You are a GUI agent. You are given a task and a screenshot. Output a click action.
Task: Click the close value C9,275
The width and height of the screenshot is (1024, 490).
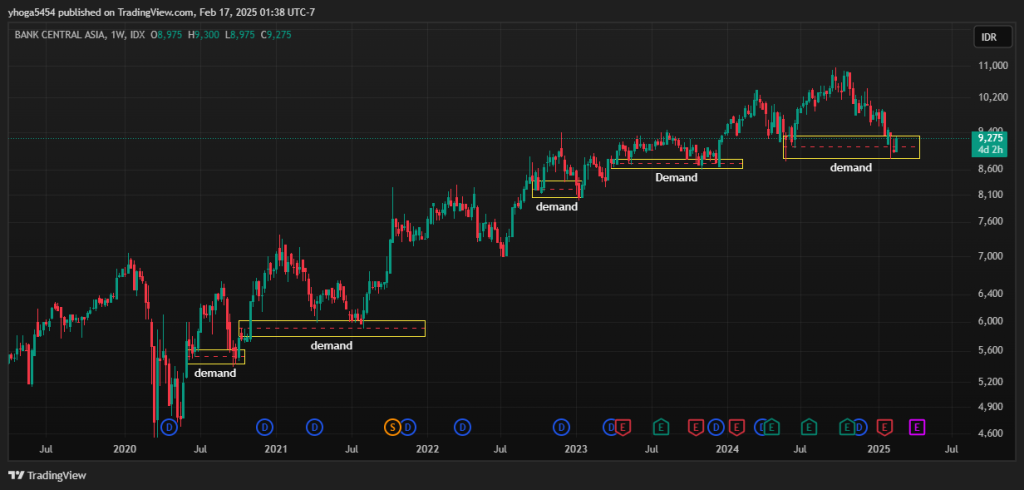(276, 35)
